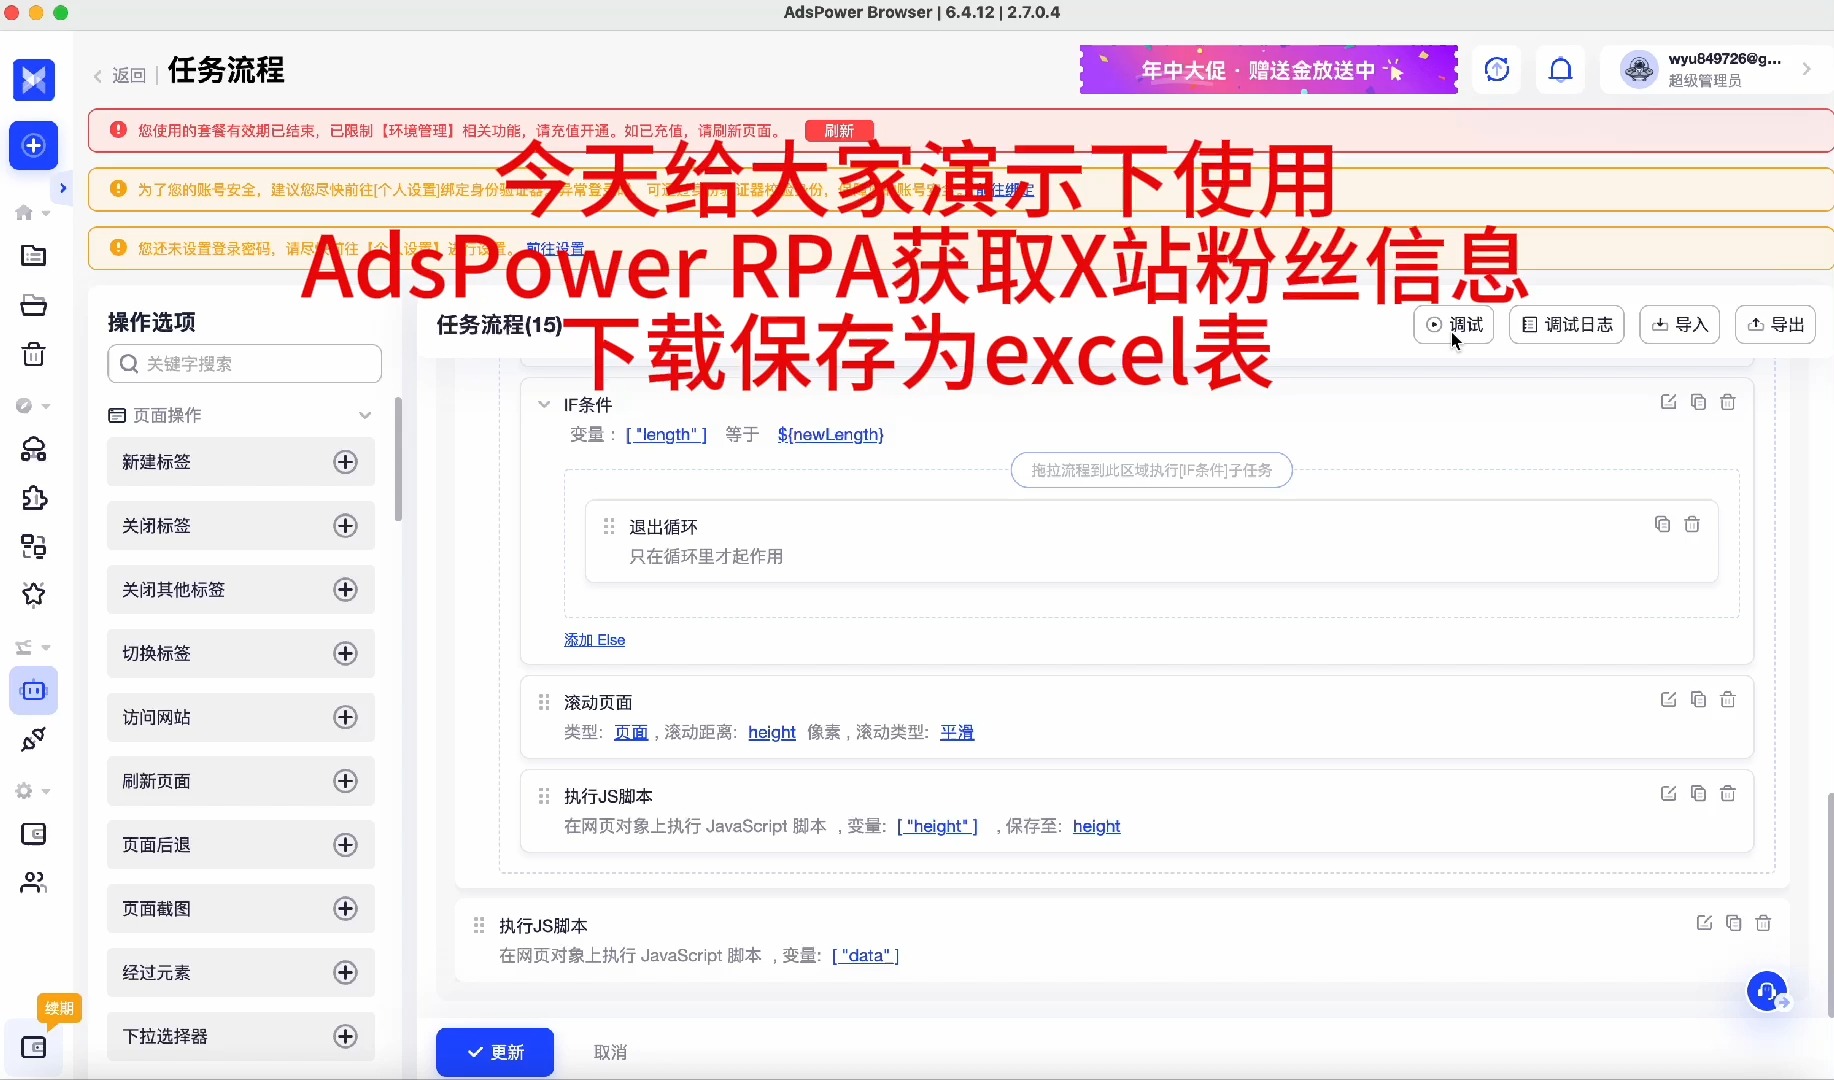Add 关闭其他标签 operation
The image size is (1834, 1080).
(345, 590)
